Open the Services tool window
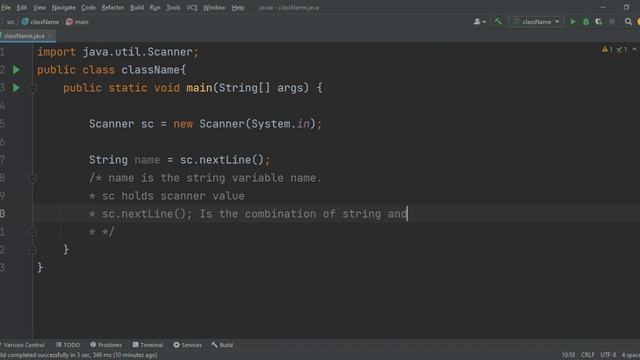640x360 pixels. [x=187, y=345]
